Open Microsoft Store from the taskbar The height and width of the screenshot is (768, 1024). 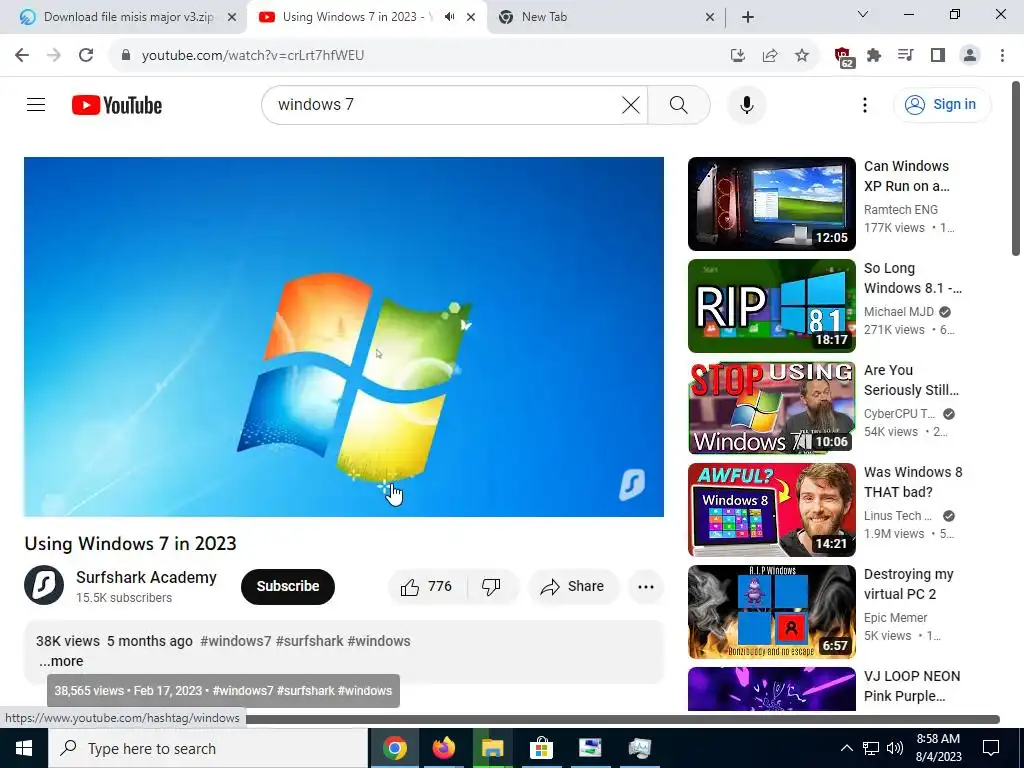[541, 748]
